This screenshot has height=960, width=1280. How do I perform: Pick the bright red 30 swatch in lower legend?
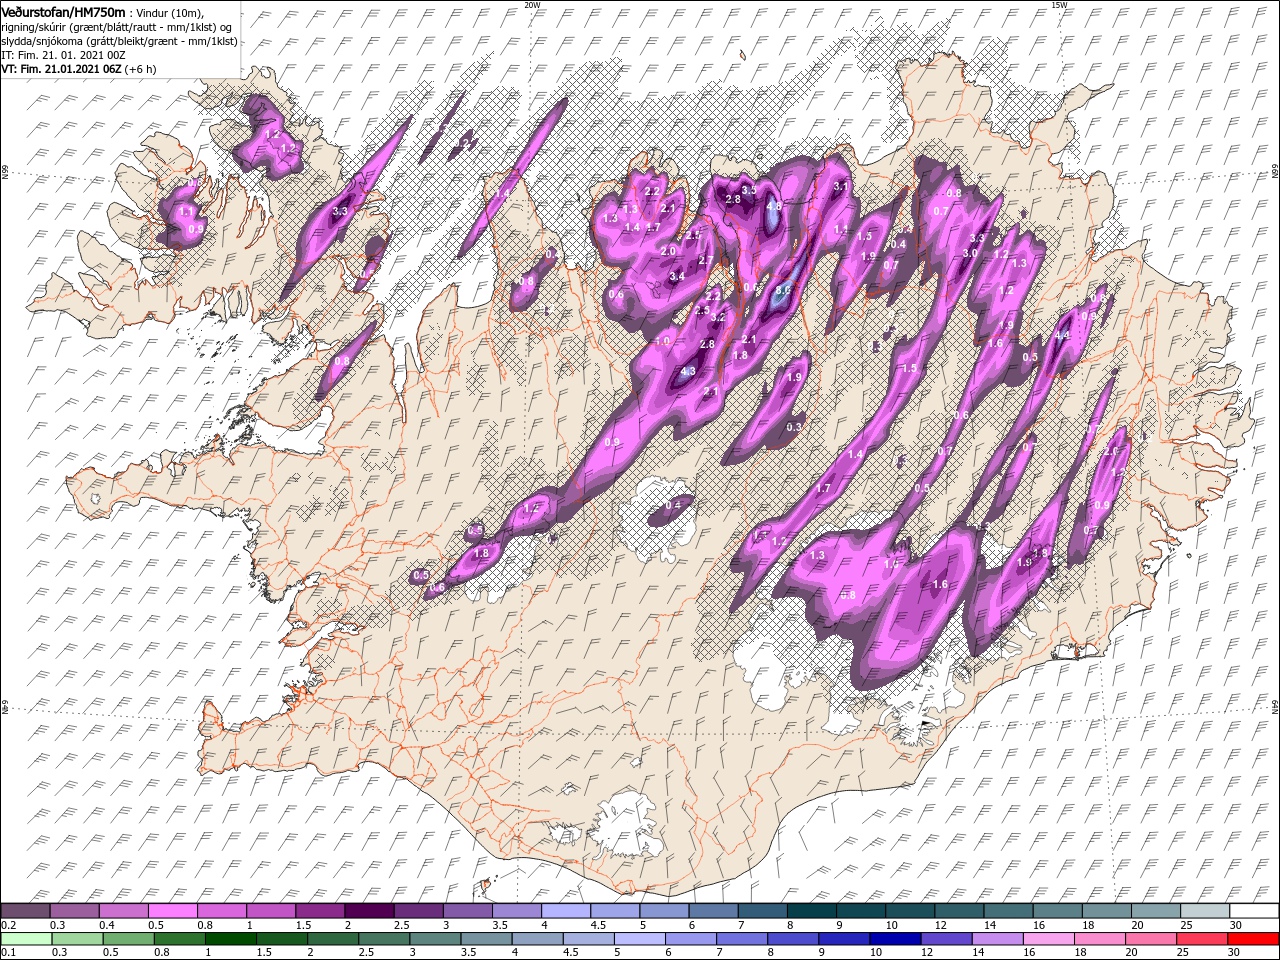[x=1254, y=938]
